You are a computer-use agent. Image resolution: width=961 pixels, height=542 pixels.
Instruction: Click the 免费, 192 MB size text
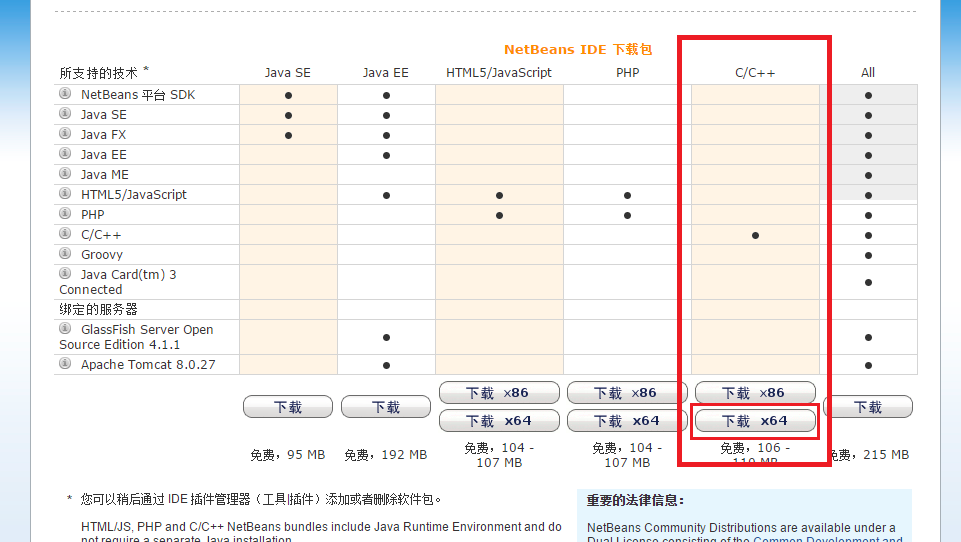(x=386, y=455)
